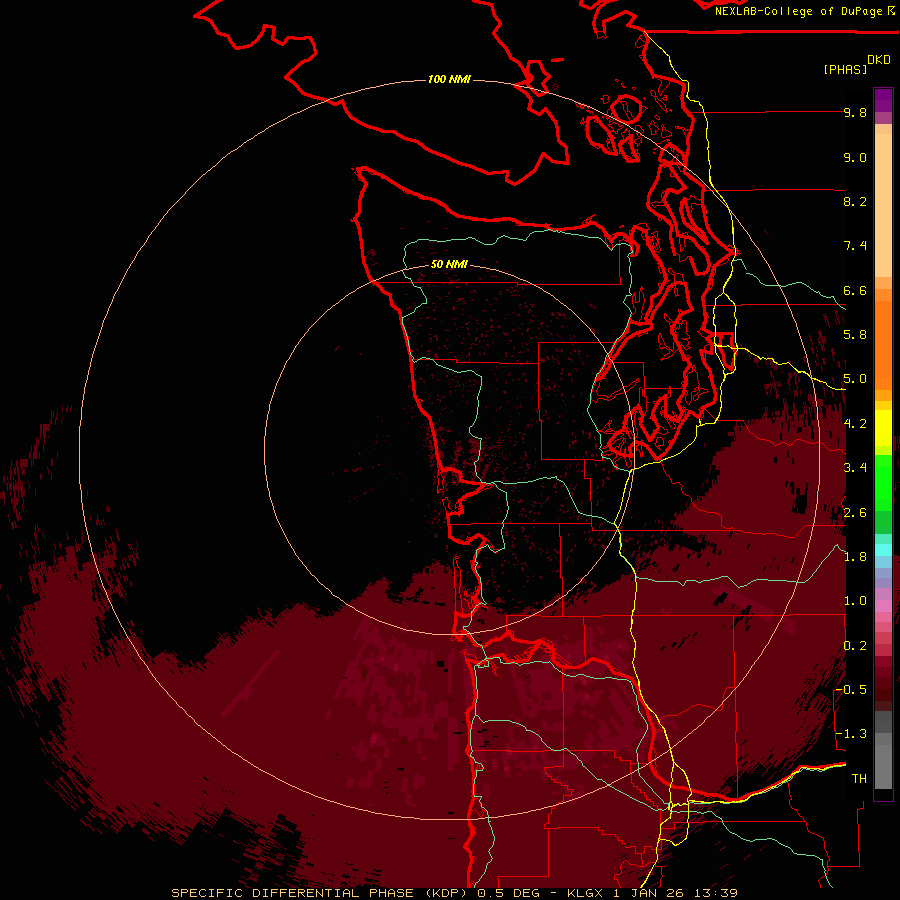Click the 9.0 value on the color scale
This screenshot has height=900, width=900.
[x=855, y=157]
